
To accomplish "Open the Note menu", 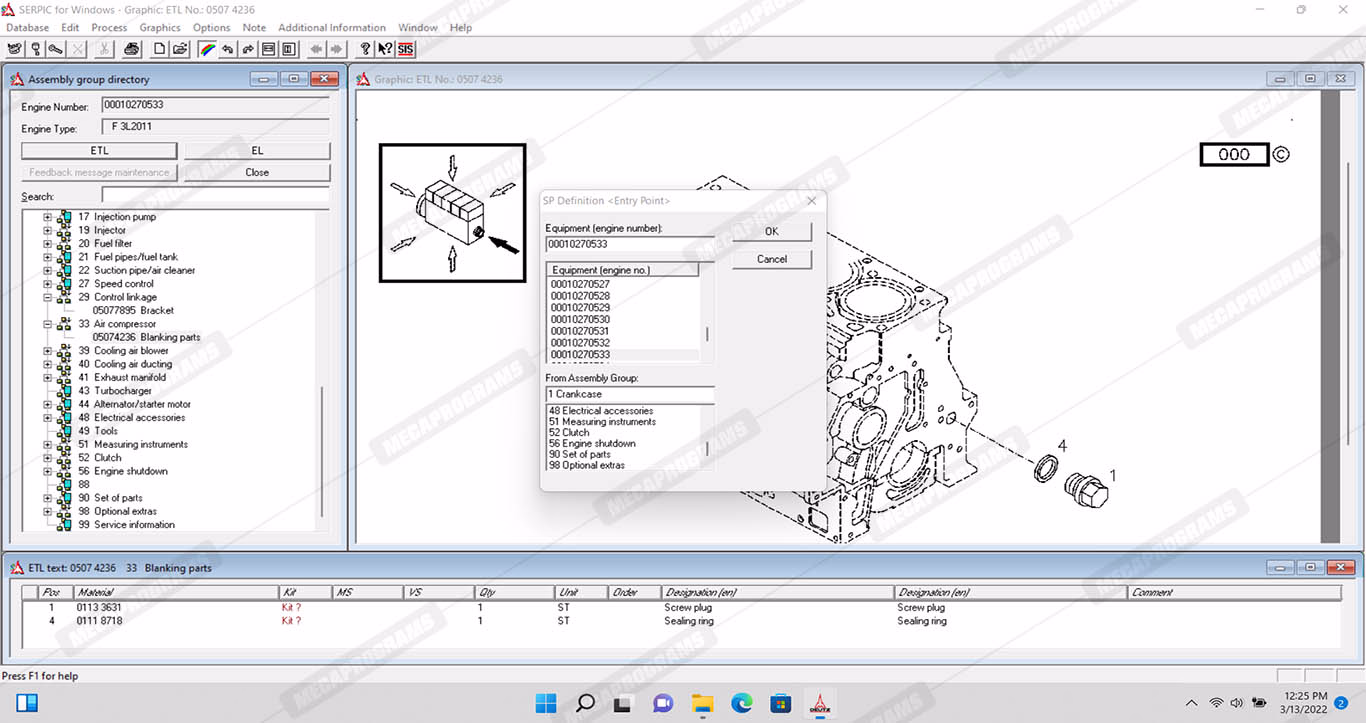I will [x=254, y=28].
